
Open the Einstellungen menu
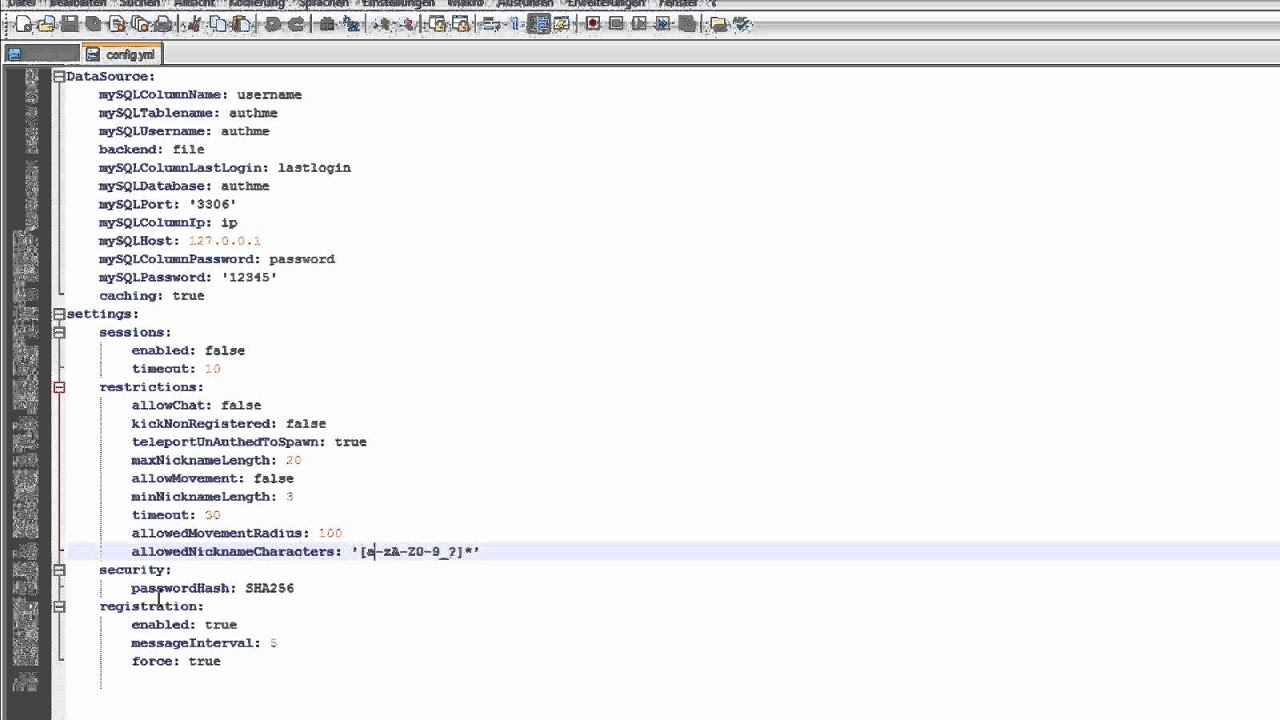point(398,4)
